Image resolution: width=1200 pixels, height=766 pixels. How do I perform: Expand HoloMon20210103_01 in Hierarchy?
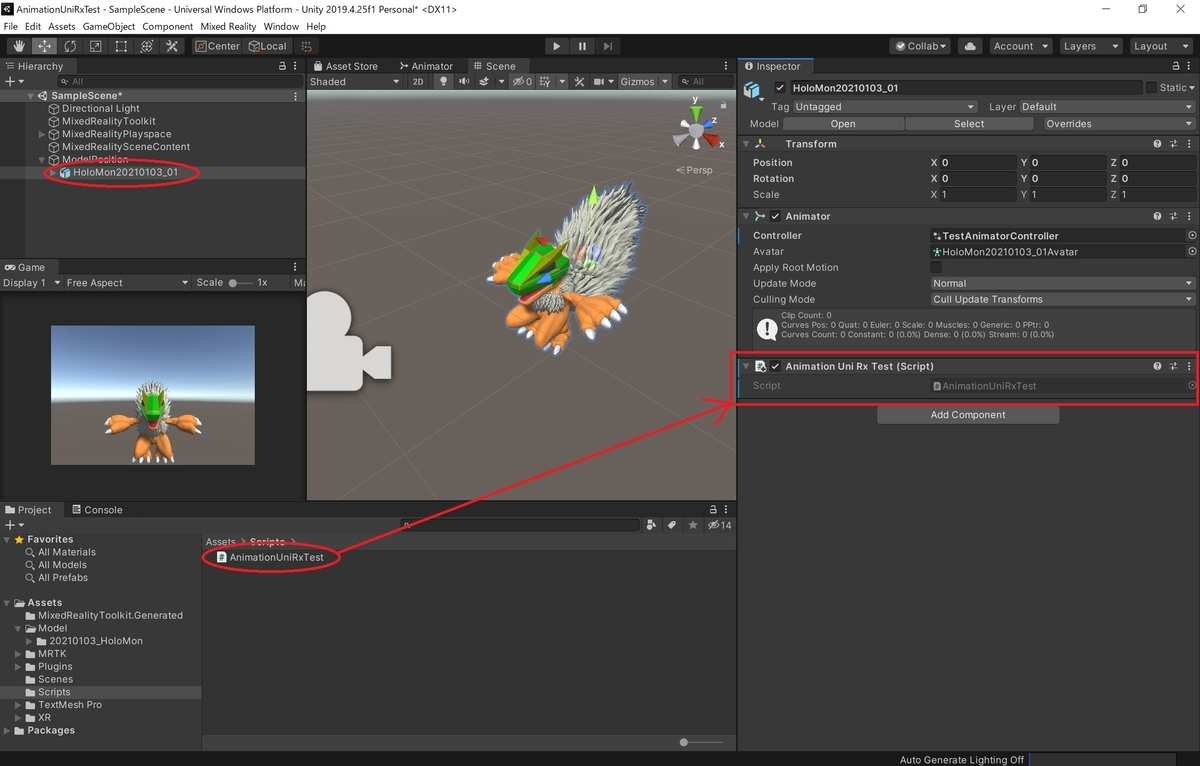click(x=52, y=173)
